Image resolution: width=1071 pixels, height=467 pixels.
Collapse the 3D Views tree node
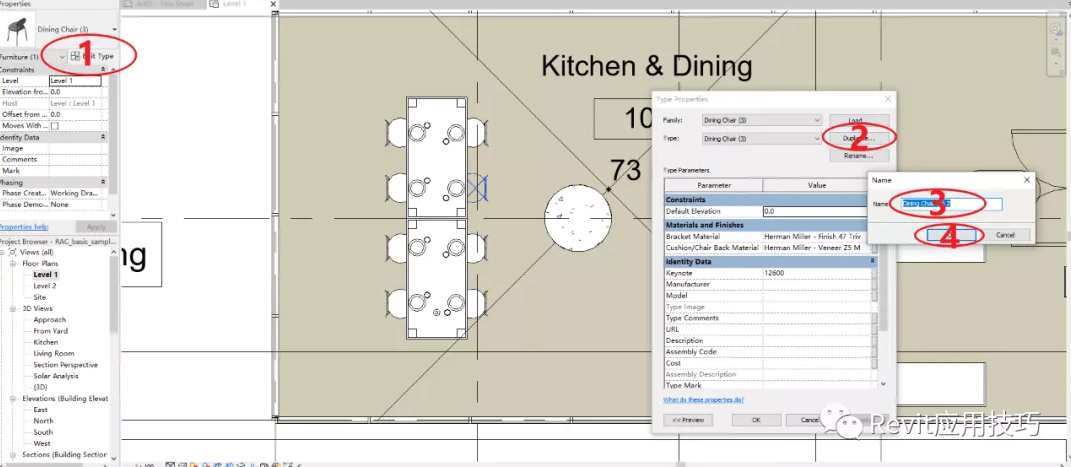(x=13, y=309)
